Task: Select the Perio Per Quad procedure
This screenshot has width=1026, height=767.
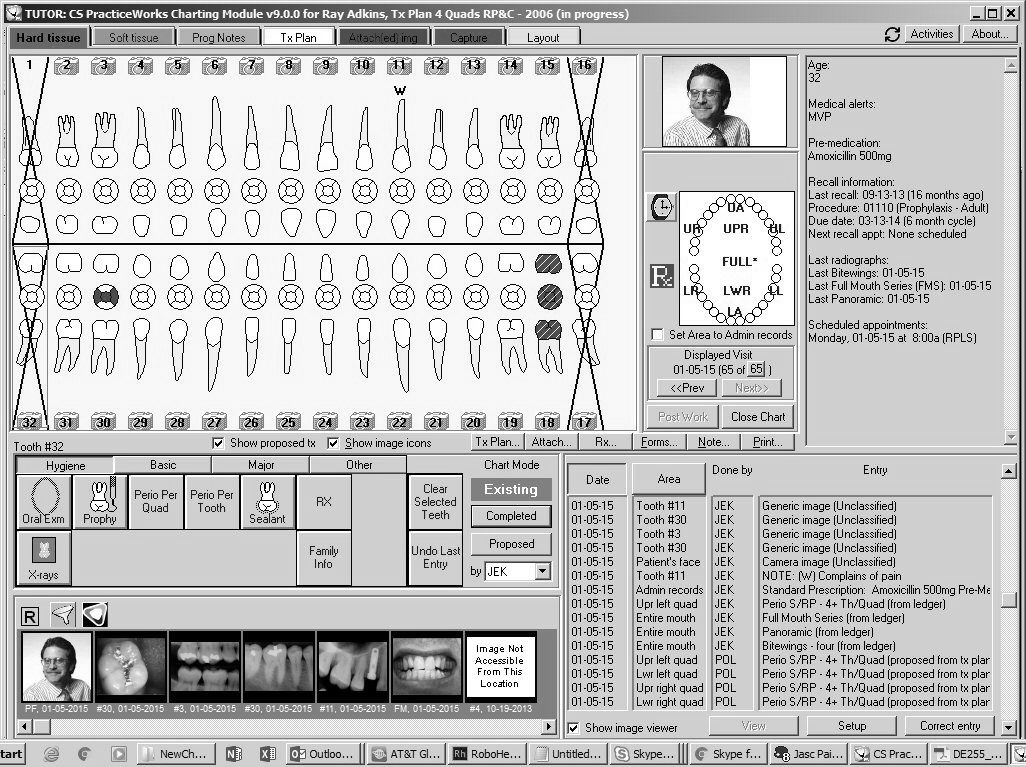Action: 155,501
